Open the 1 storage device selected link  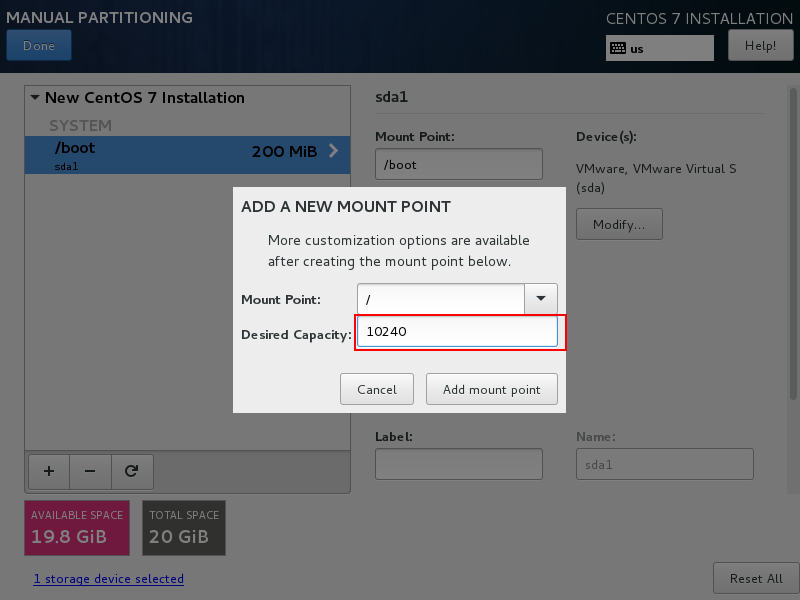pyautogui.click(x=108, y=579)
